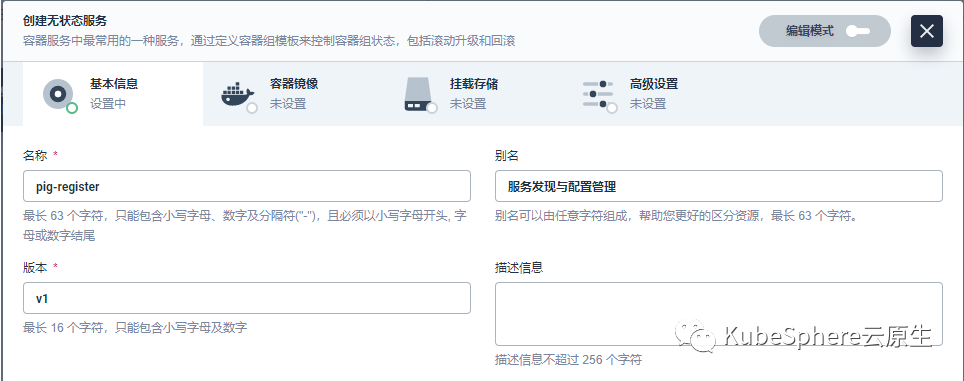The width and height of the screenshot is (964, 381).
Task: Click the 名称 field label
Action: [x=35, y=156]
